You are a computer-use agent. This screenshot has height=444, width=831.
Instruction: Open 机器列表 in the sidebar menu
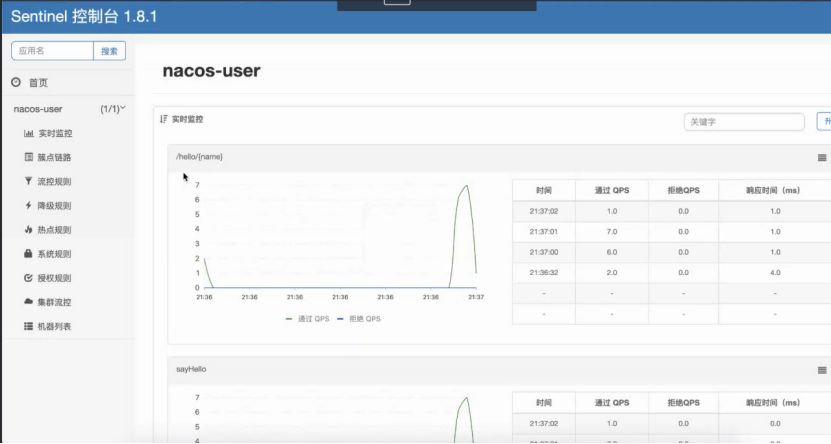(54, 327)
